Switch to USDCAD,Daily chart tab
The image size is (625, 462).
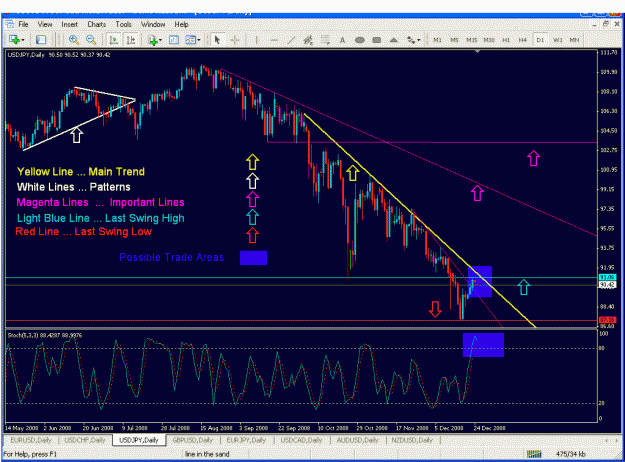pos(301,440)
